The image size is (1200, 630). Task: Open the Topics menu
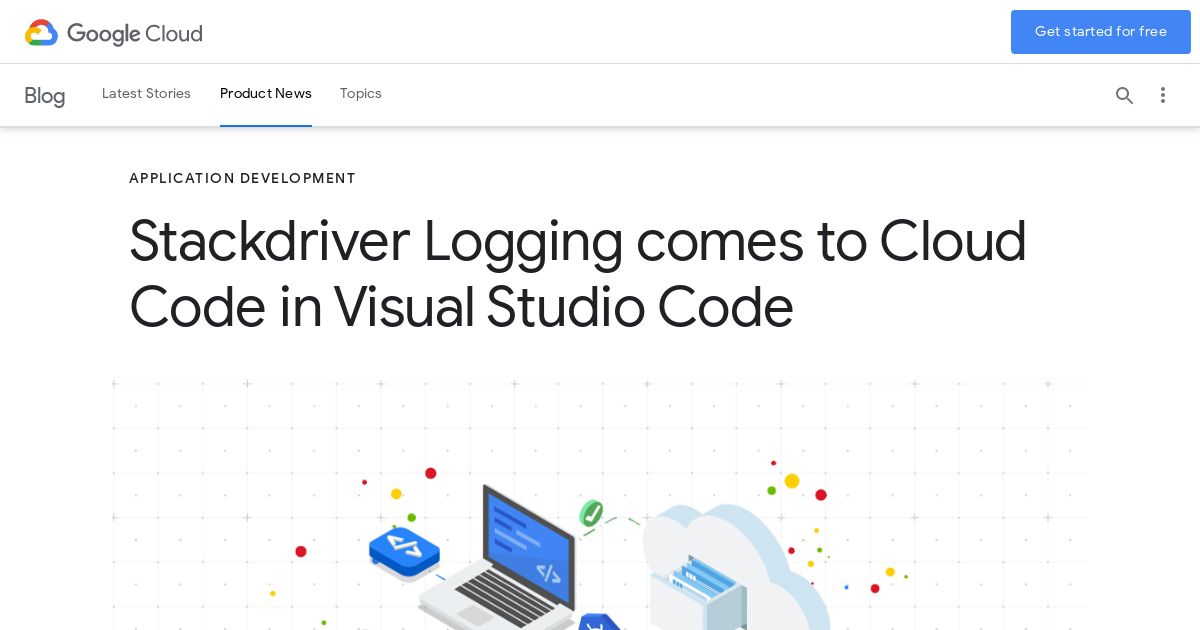(x=361, y=94)
